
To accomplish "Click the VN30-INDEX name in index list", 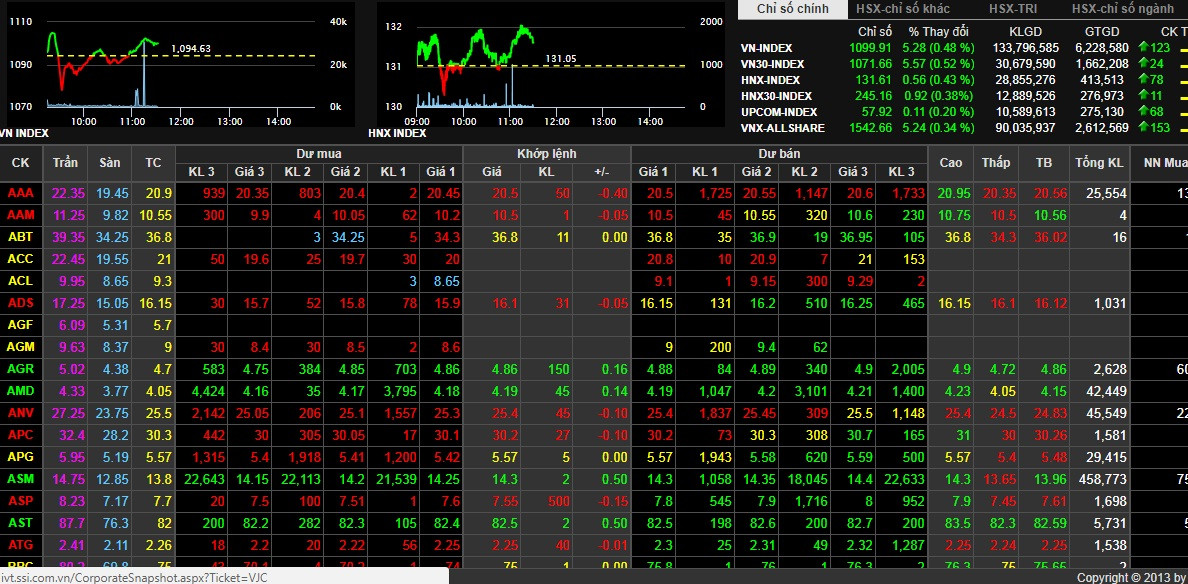I will (772, 64).
